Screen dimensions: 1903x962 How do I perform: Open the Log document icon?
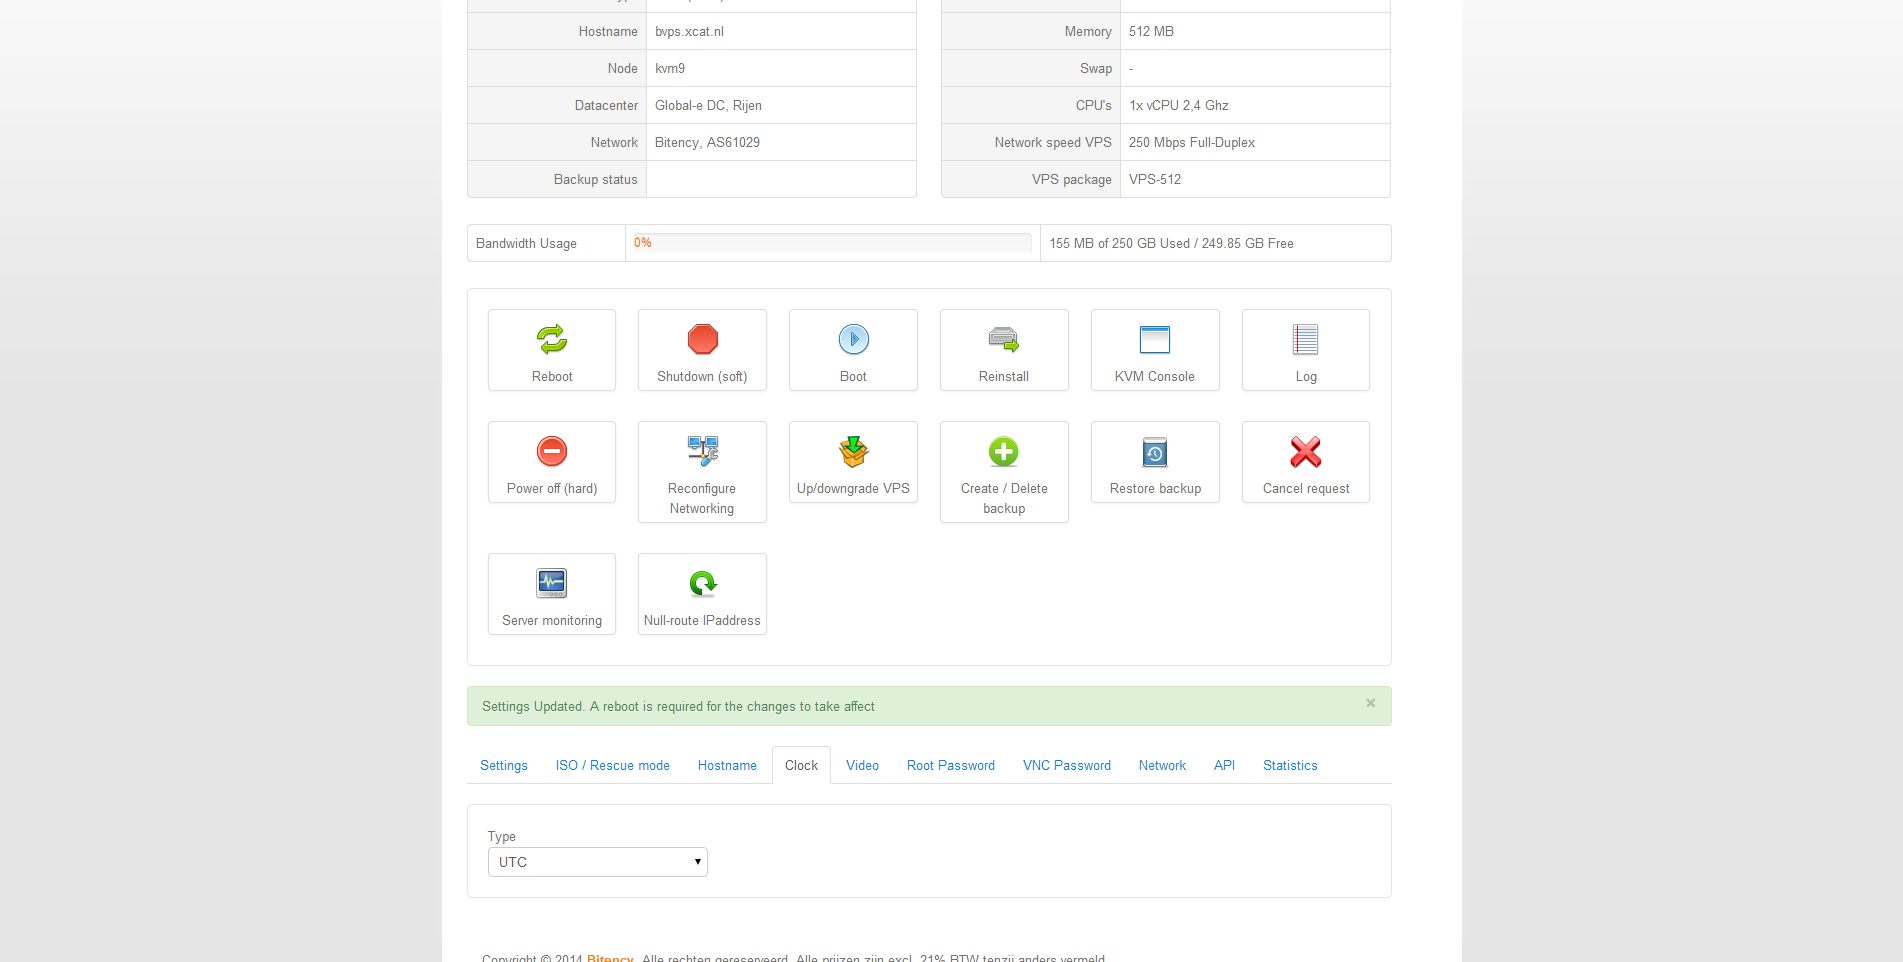1305,340
